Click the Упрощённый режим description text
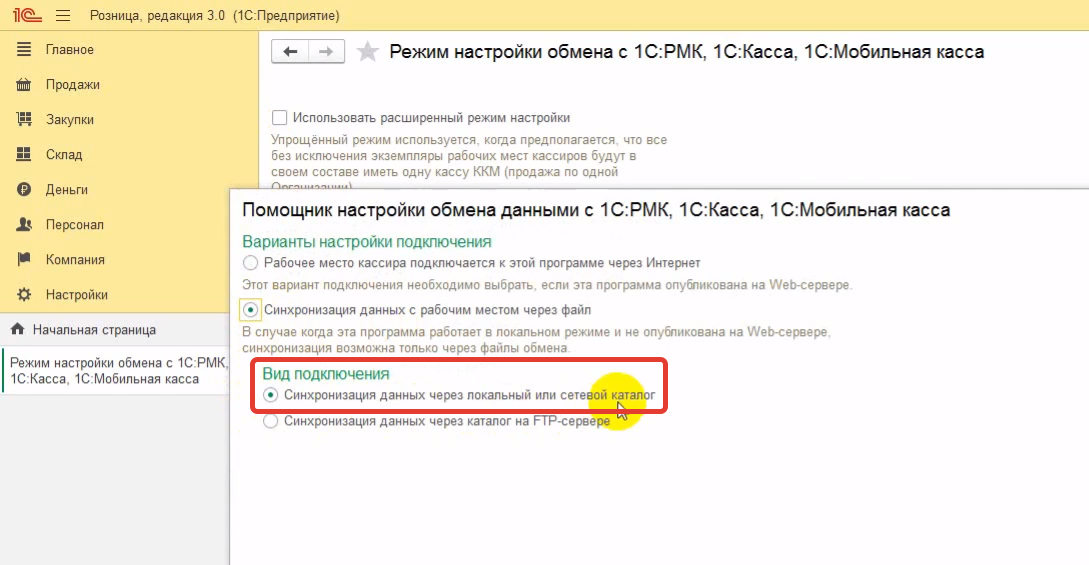Screen dimensions: 1089x565 tap(469, 164)
